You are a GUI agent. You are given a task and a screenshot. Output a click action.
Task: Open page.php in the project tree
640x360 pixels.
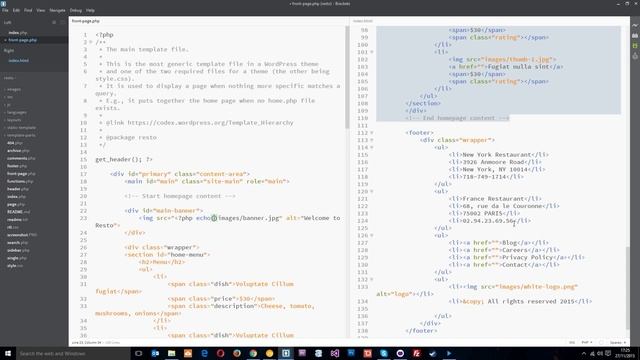point(16,204)
